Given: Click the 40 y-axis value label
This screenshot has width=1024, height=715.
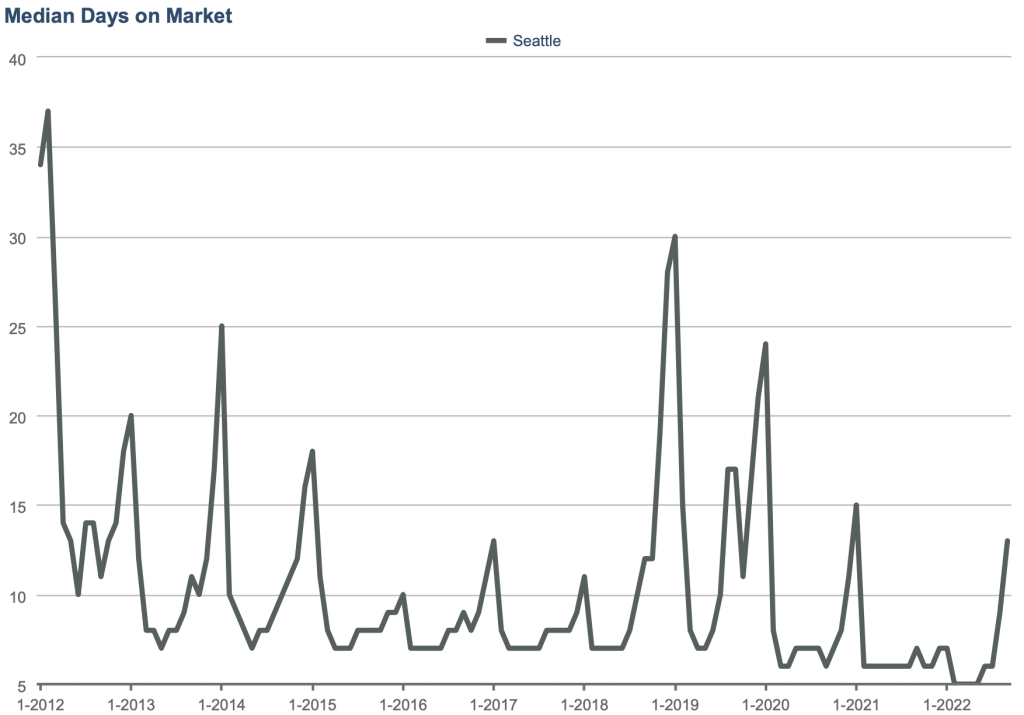Looking at the screenshot, I should point(17,58).
